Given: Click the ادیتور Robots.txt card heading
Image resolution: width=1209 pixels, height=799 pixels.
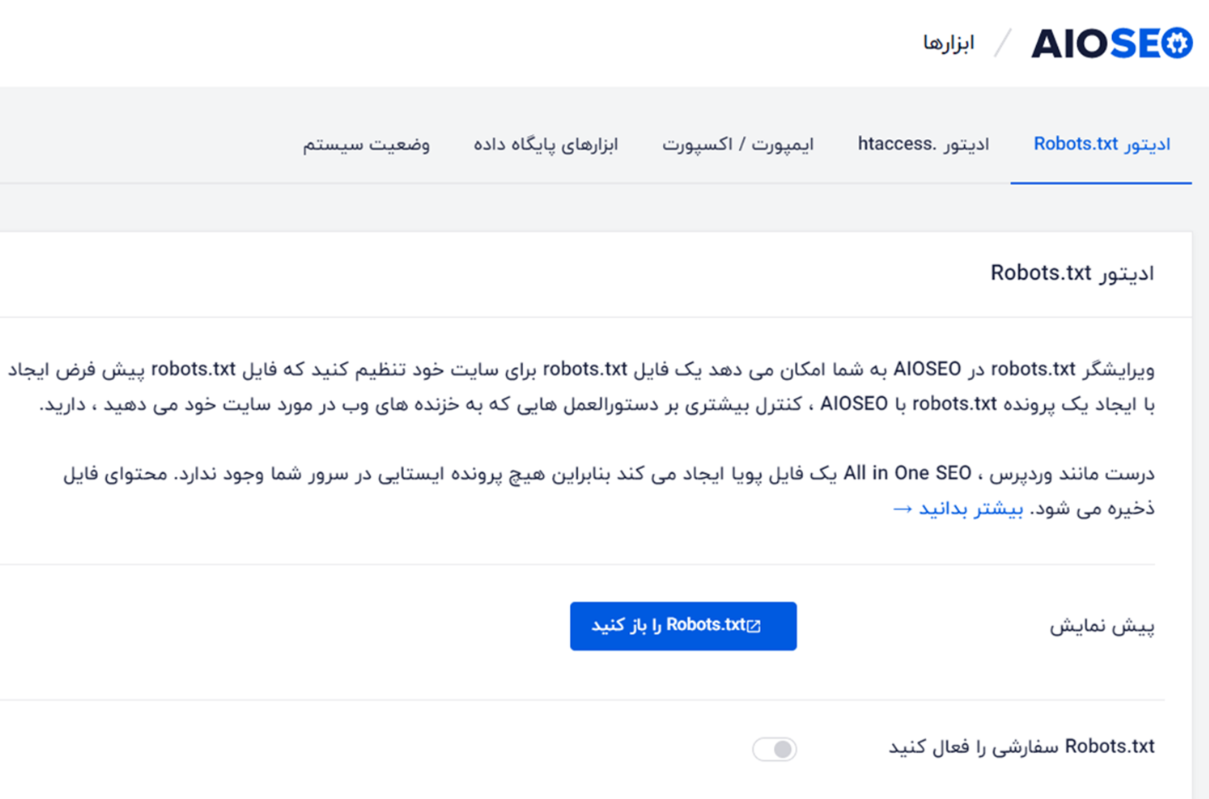Looking at the screenshot, I should pos(1072,273).
